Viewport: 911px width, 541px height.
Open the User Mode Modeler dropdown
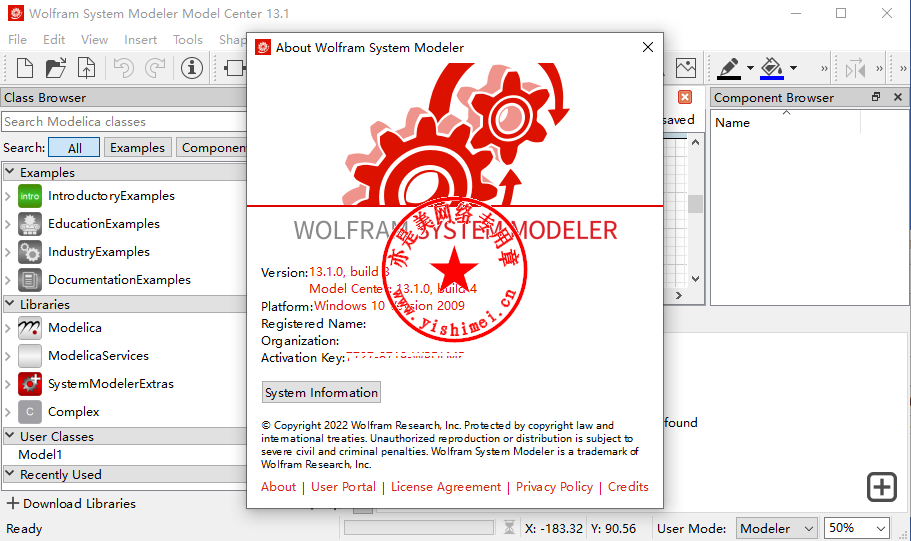click(777, 528)
